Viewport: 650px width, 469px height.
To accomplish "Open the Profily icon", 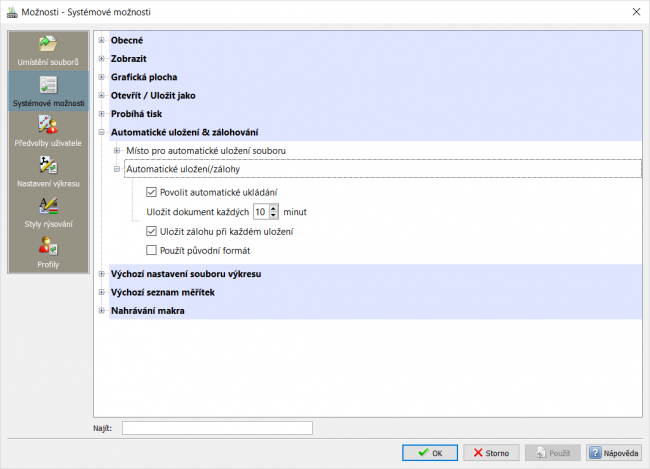I will (x=48, y=246).
